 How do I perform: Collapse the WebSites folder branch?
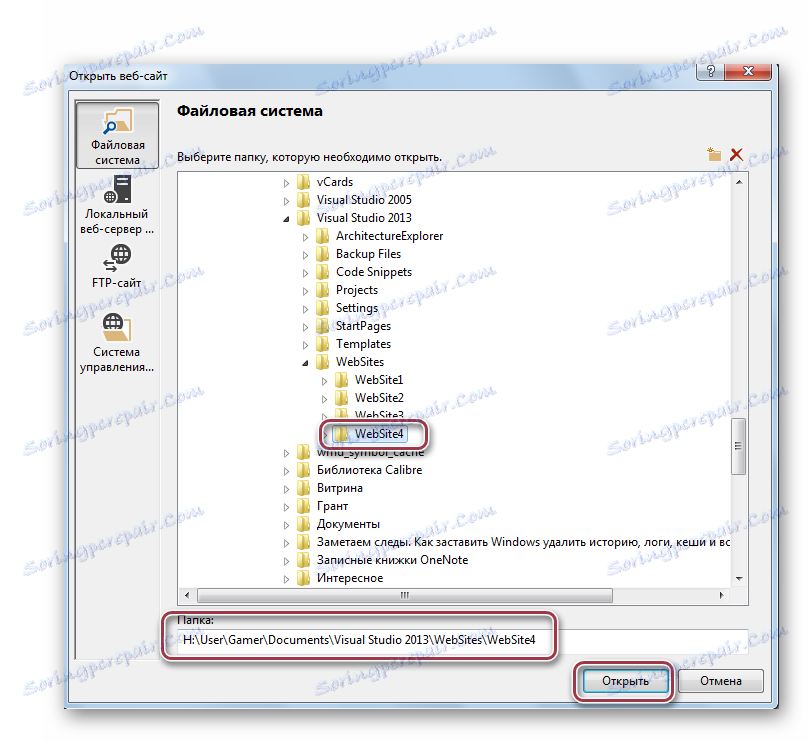tap(304, 361)
